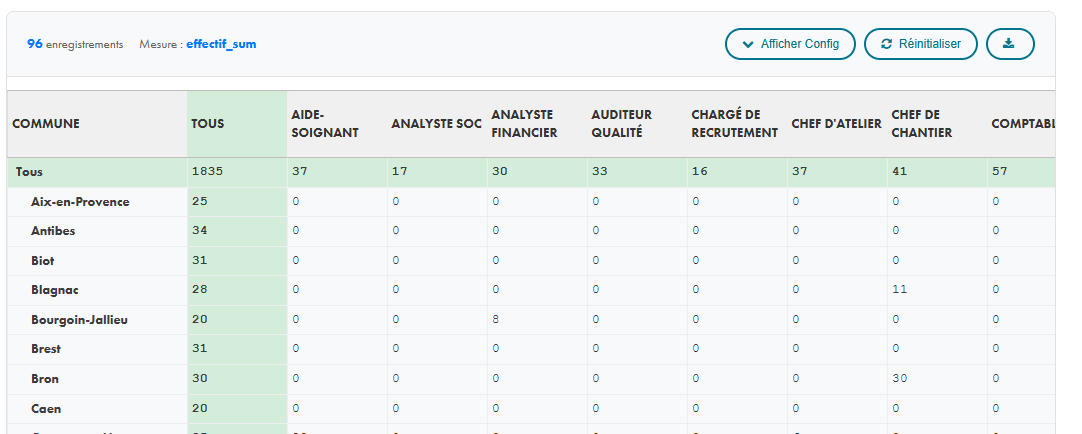Click the Réinitialiser refresh button
1082x434 pixels.
920,44
